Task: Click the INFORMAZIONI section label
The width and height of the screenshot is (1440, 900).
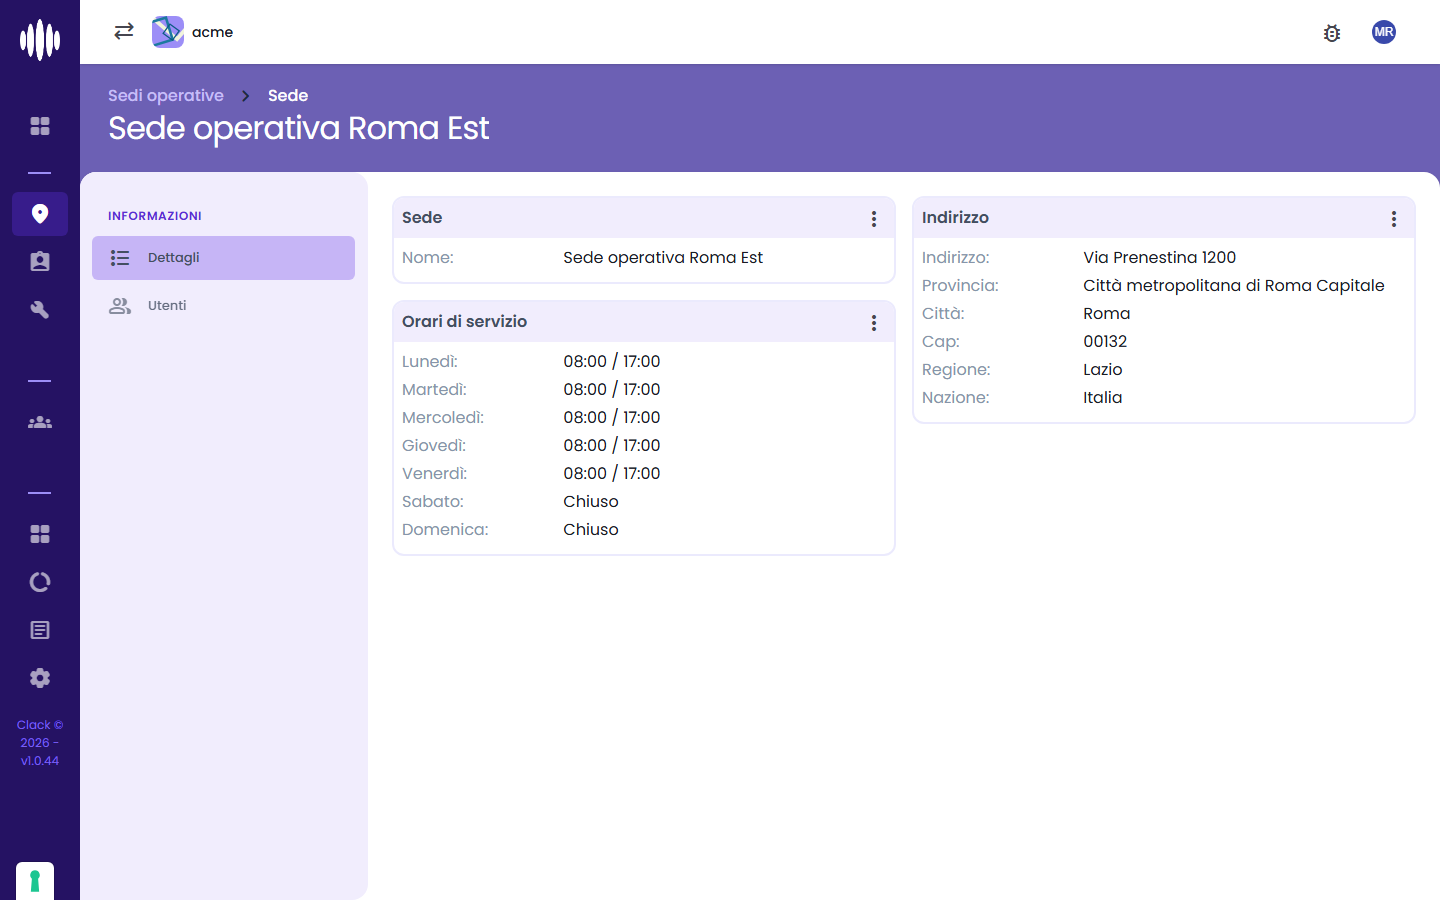Action: 155,216
